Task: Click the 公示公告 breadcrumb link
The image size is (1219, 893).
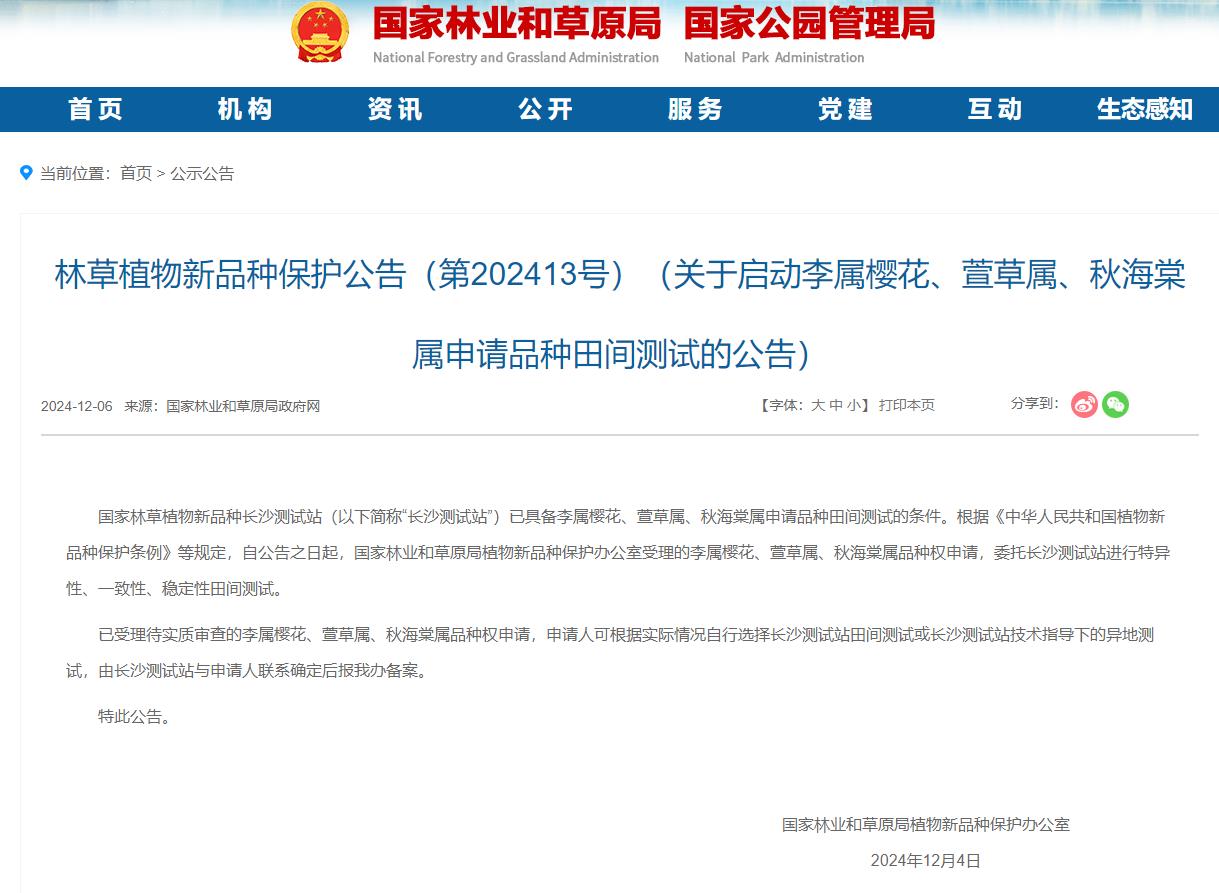Action: pyautogui.click(x=202, y=174)
